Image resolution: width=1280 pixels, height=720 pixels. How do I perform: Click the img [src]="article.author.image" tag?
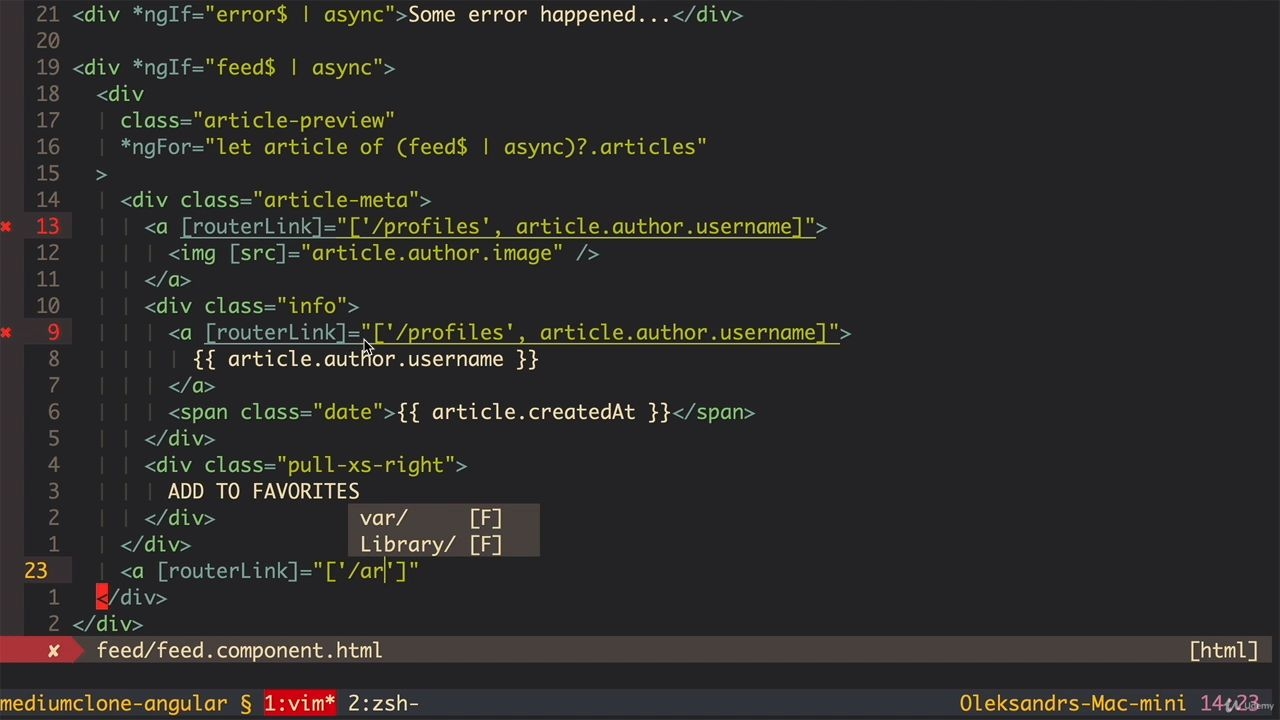click(384, 253)
